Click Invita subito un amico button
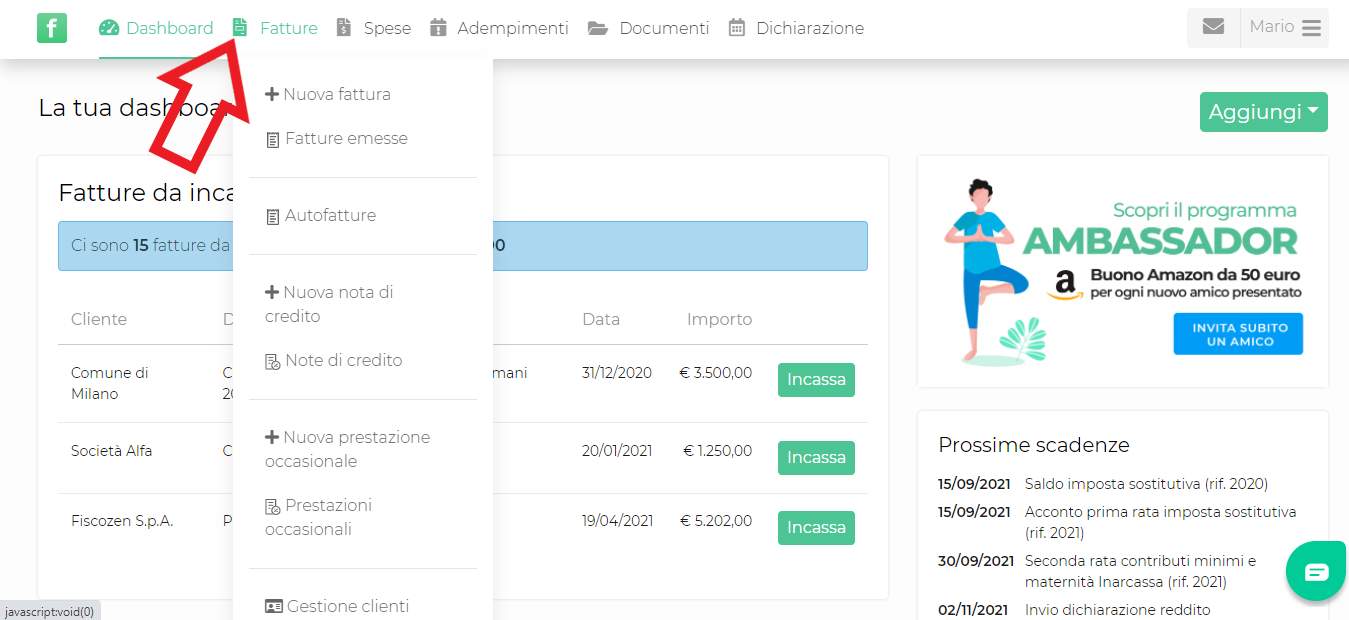 click(x=1238, y=334)
